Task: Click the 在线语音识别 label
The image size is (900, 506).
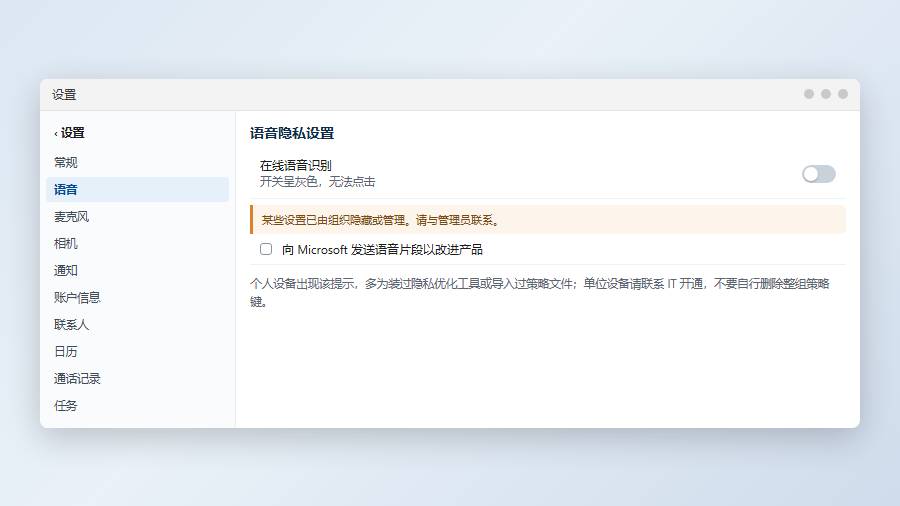Action: pos(296,166)
